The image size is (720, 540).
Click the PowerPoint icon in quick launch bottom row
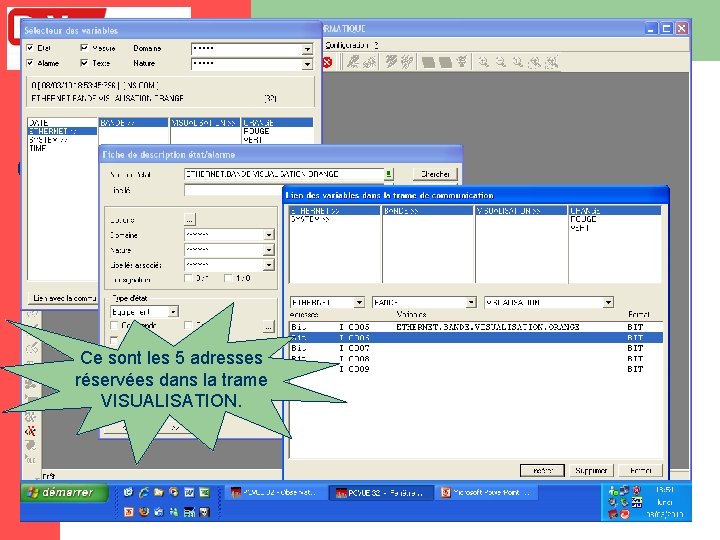tap(129, 512)
